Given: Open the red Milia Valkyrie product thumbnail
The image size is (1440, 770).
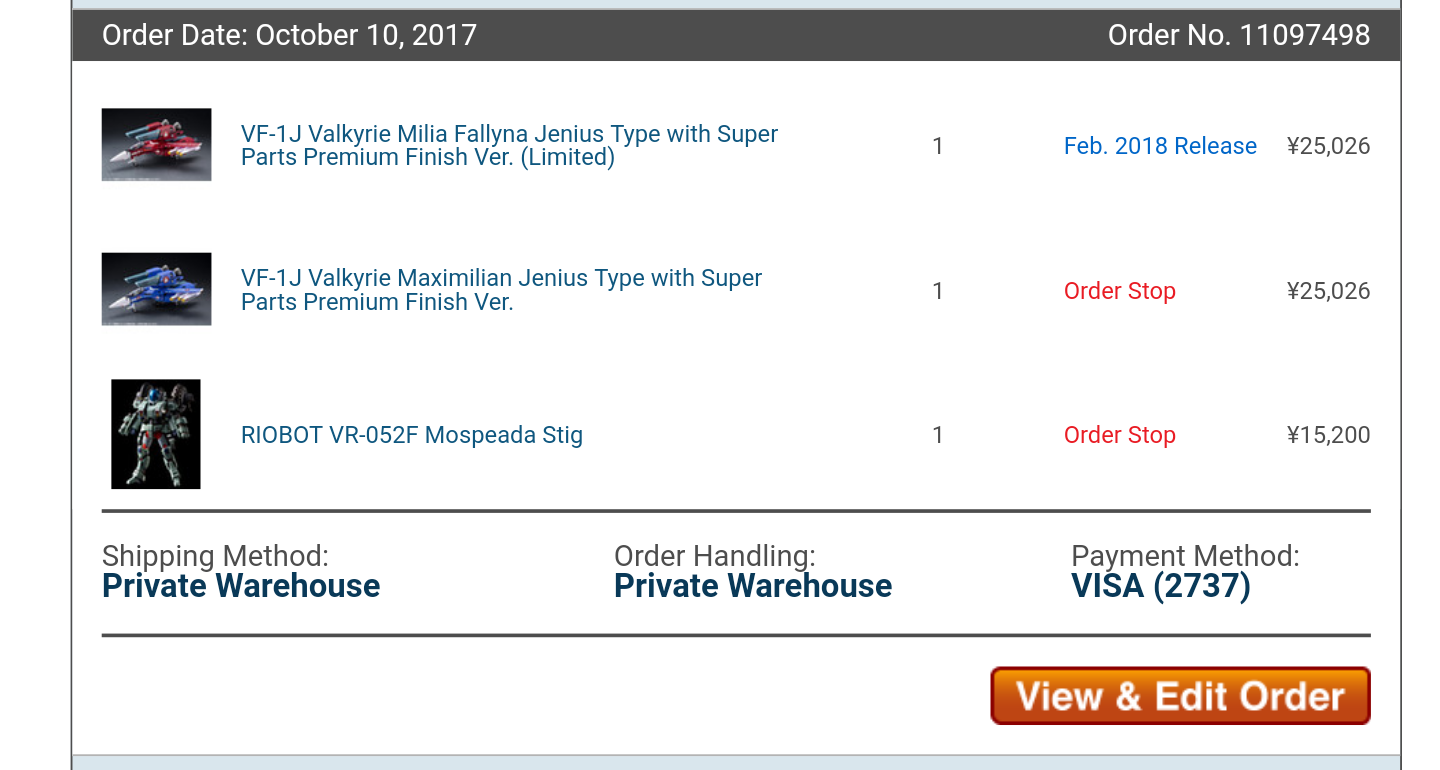Looking at the screenshot, I should 156,145.
